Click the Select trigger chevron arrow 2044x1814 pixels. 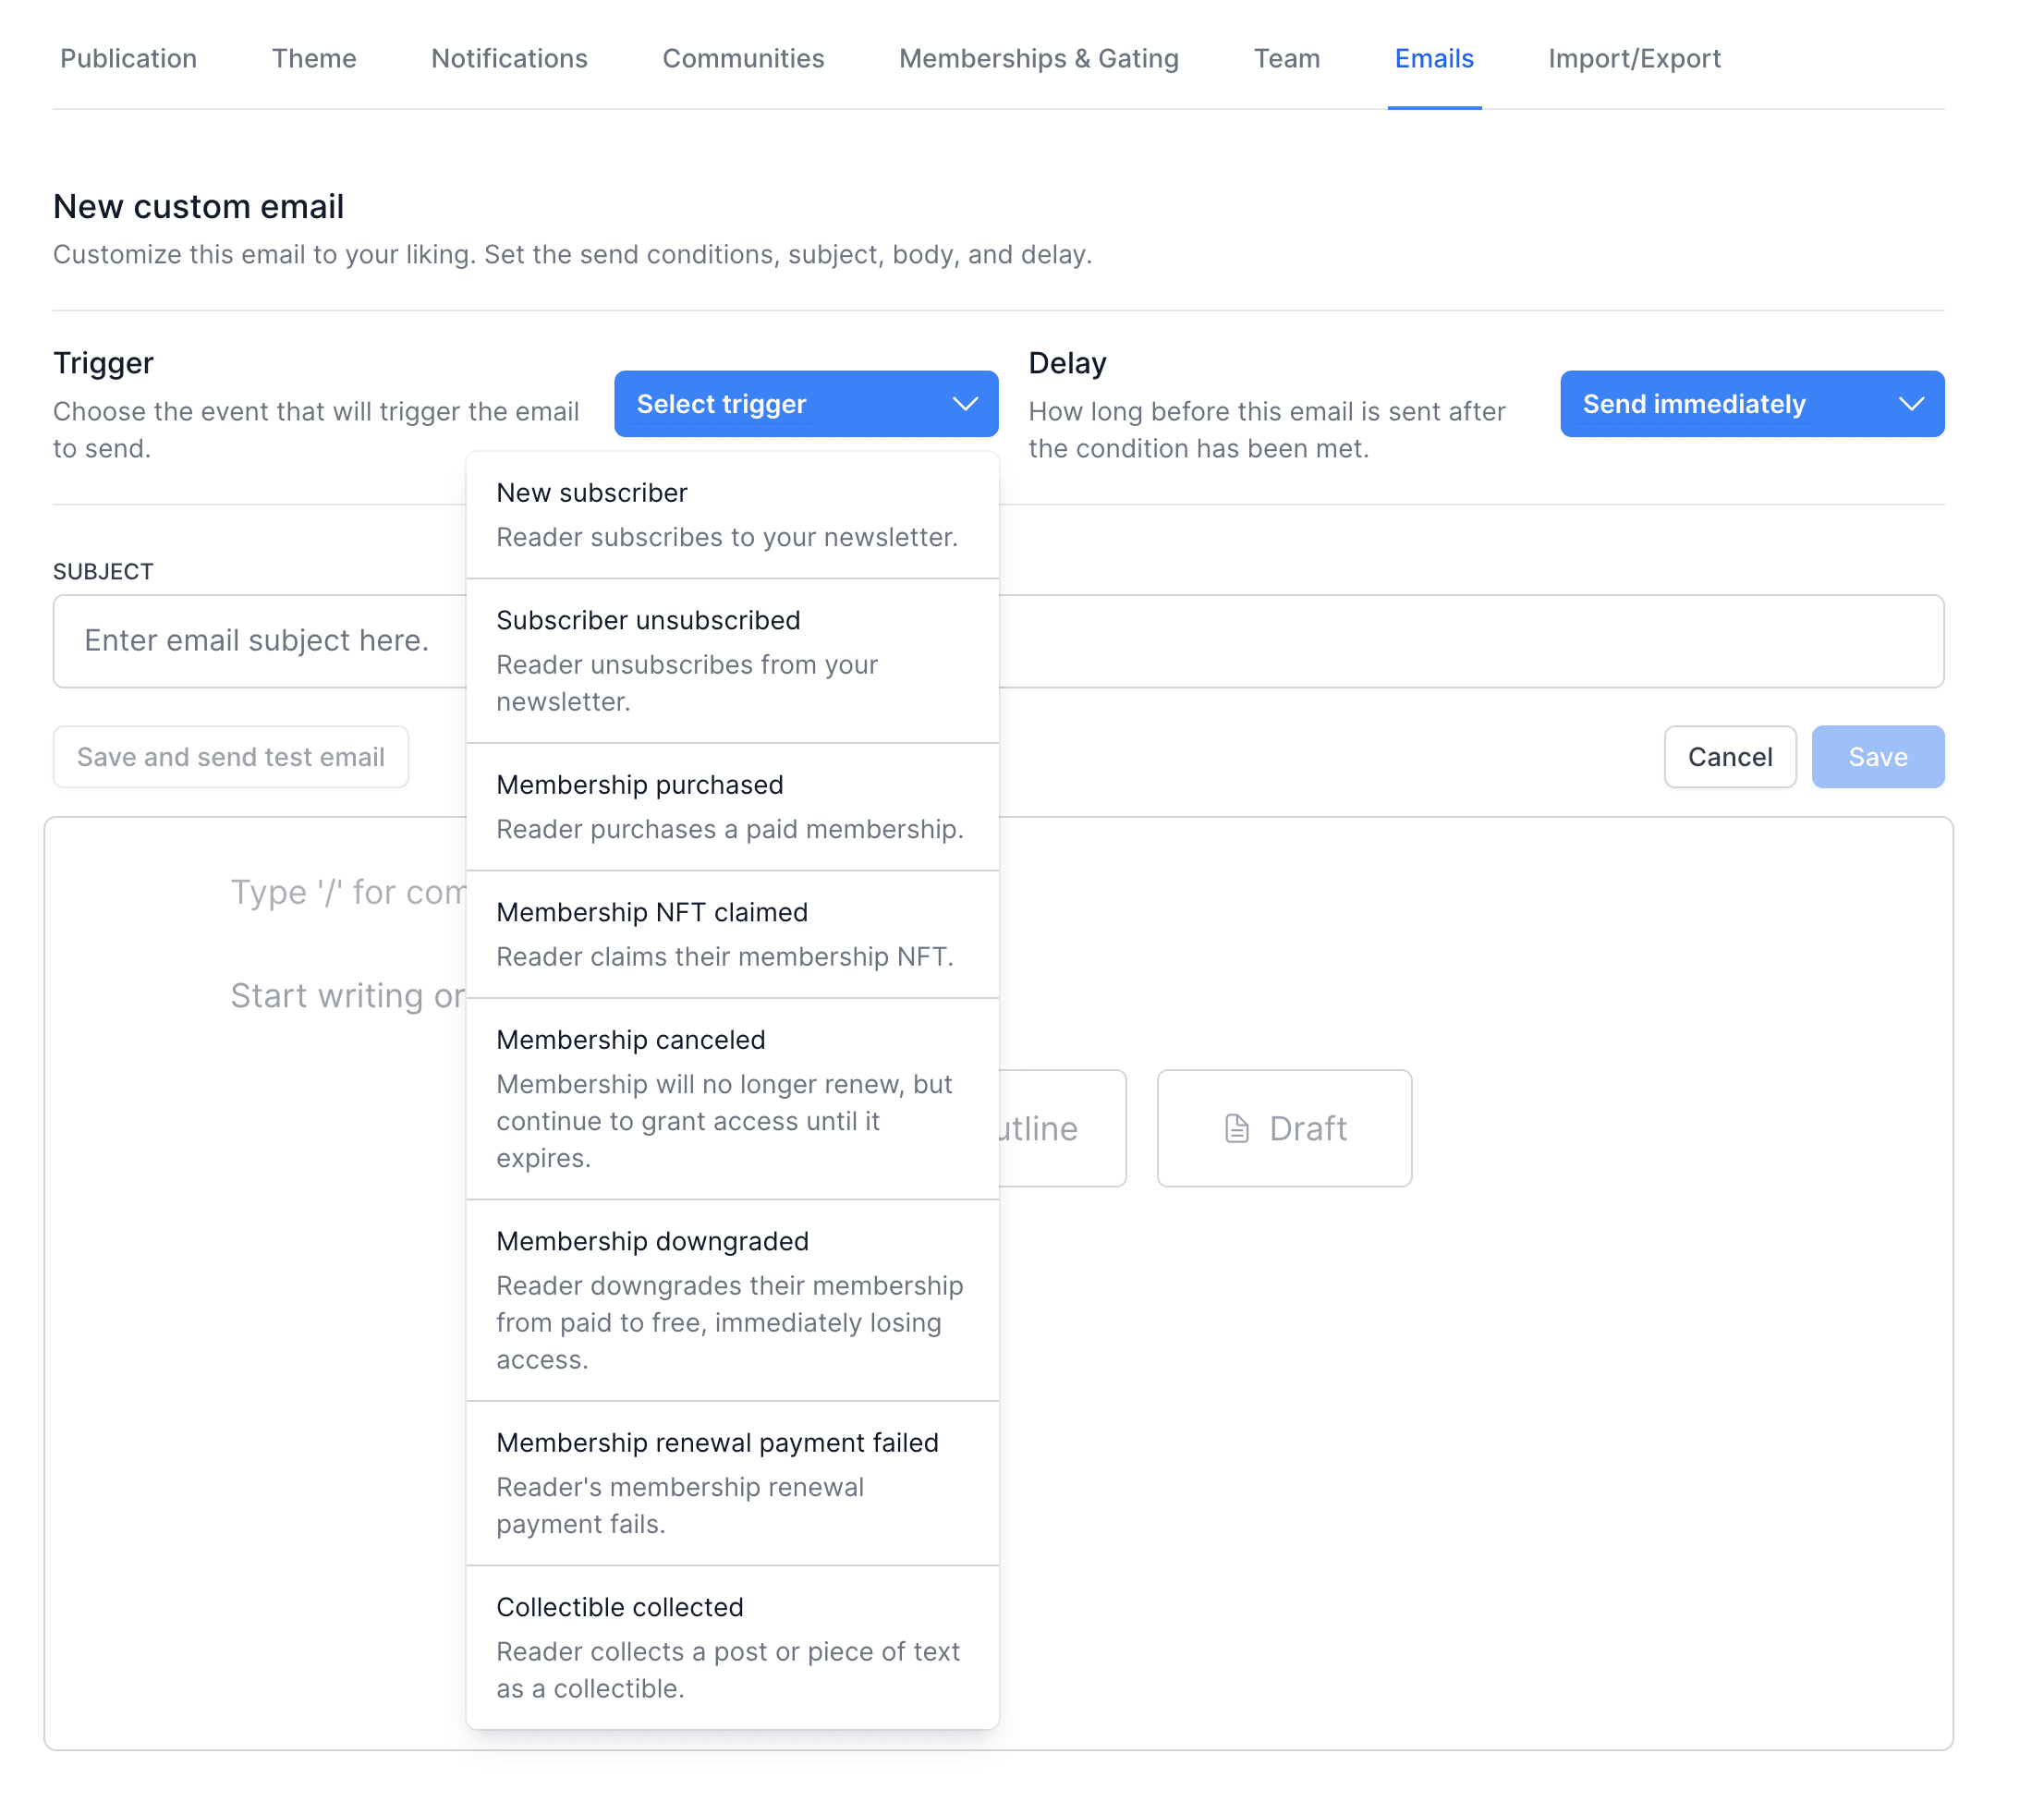964,404
